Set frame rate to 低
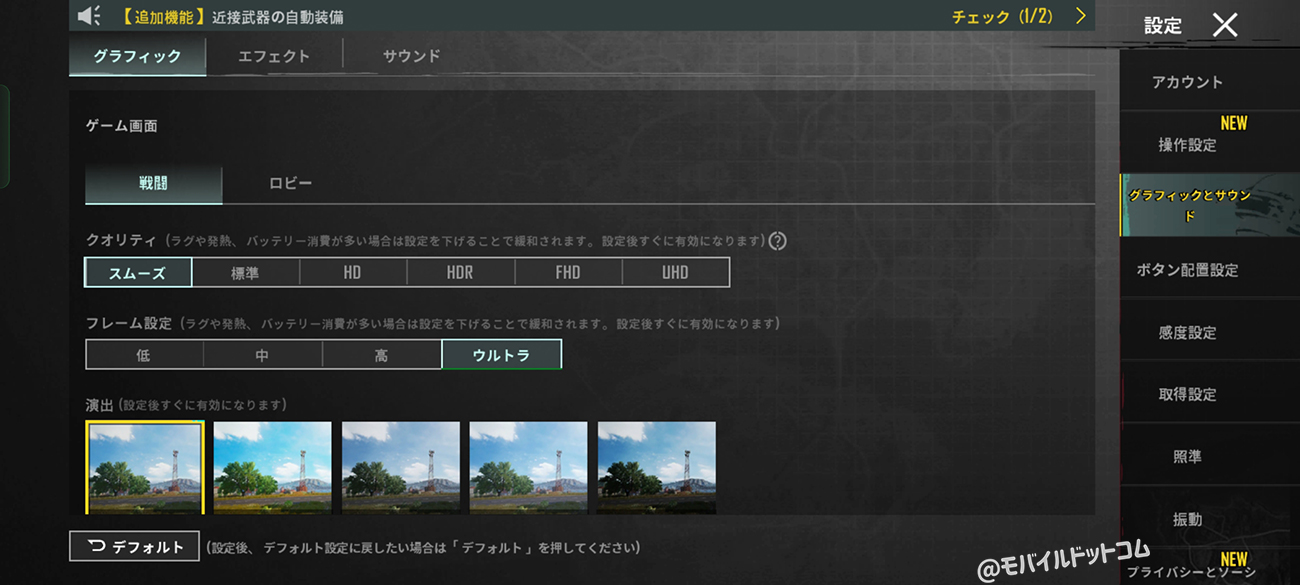 144,355
